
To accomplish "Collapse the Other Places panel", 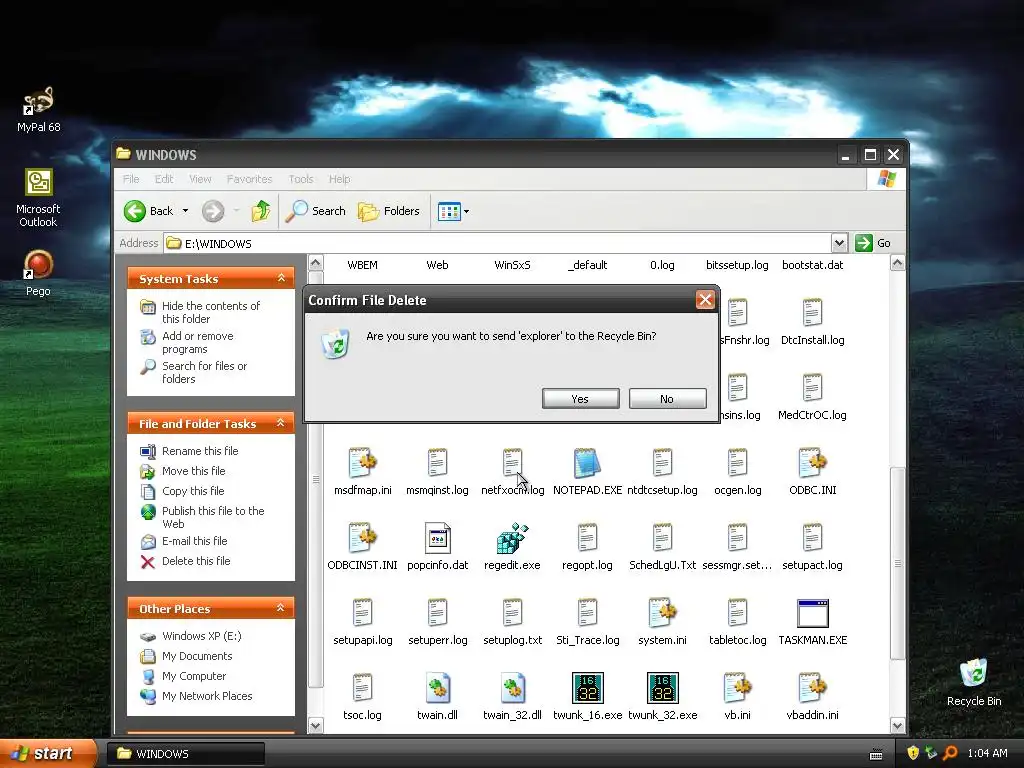I will (x=281, y=608).
